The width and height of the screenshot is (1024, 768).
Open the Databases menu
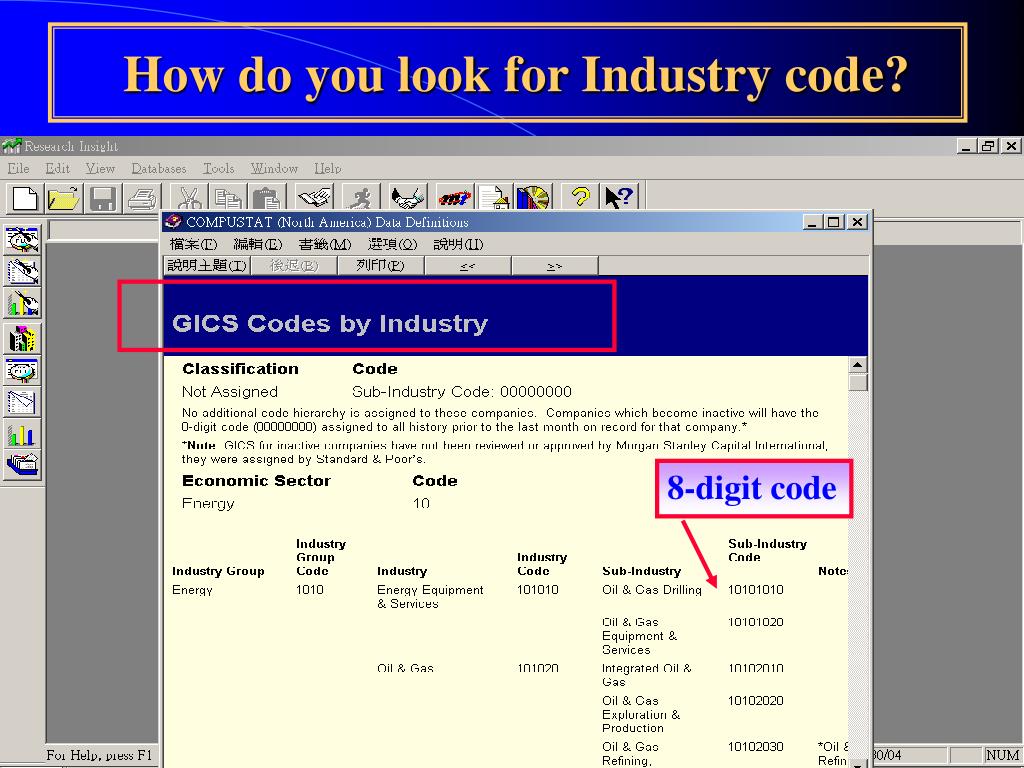click(x=159, y=168)
